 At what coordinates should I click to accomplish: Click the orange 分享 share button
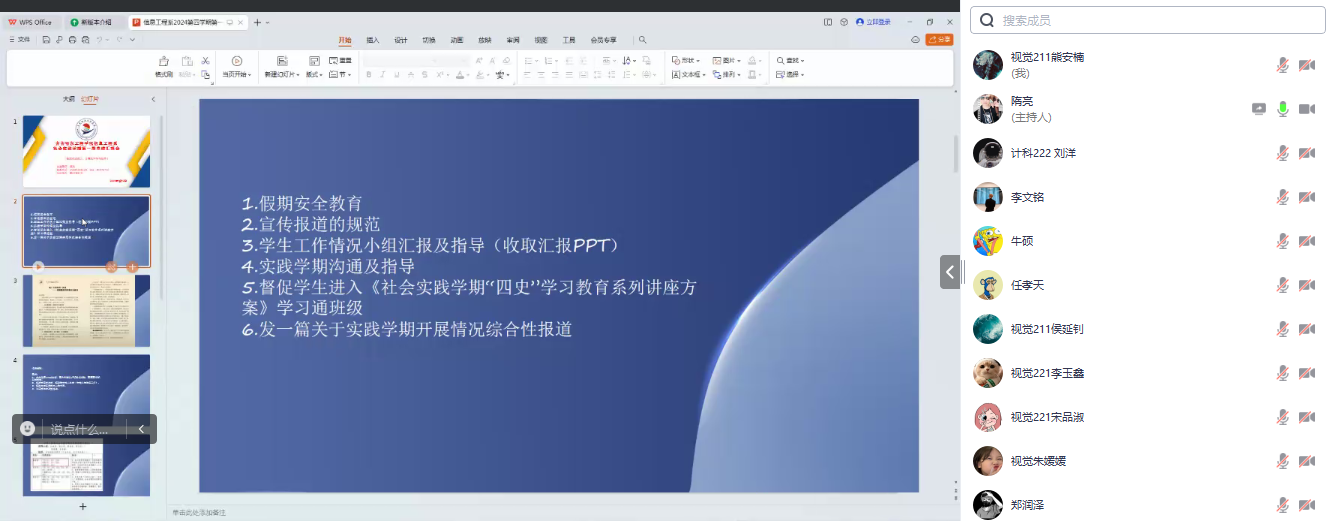click(x=939, y=40)
